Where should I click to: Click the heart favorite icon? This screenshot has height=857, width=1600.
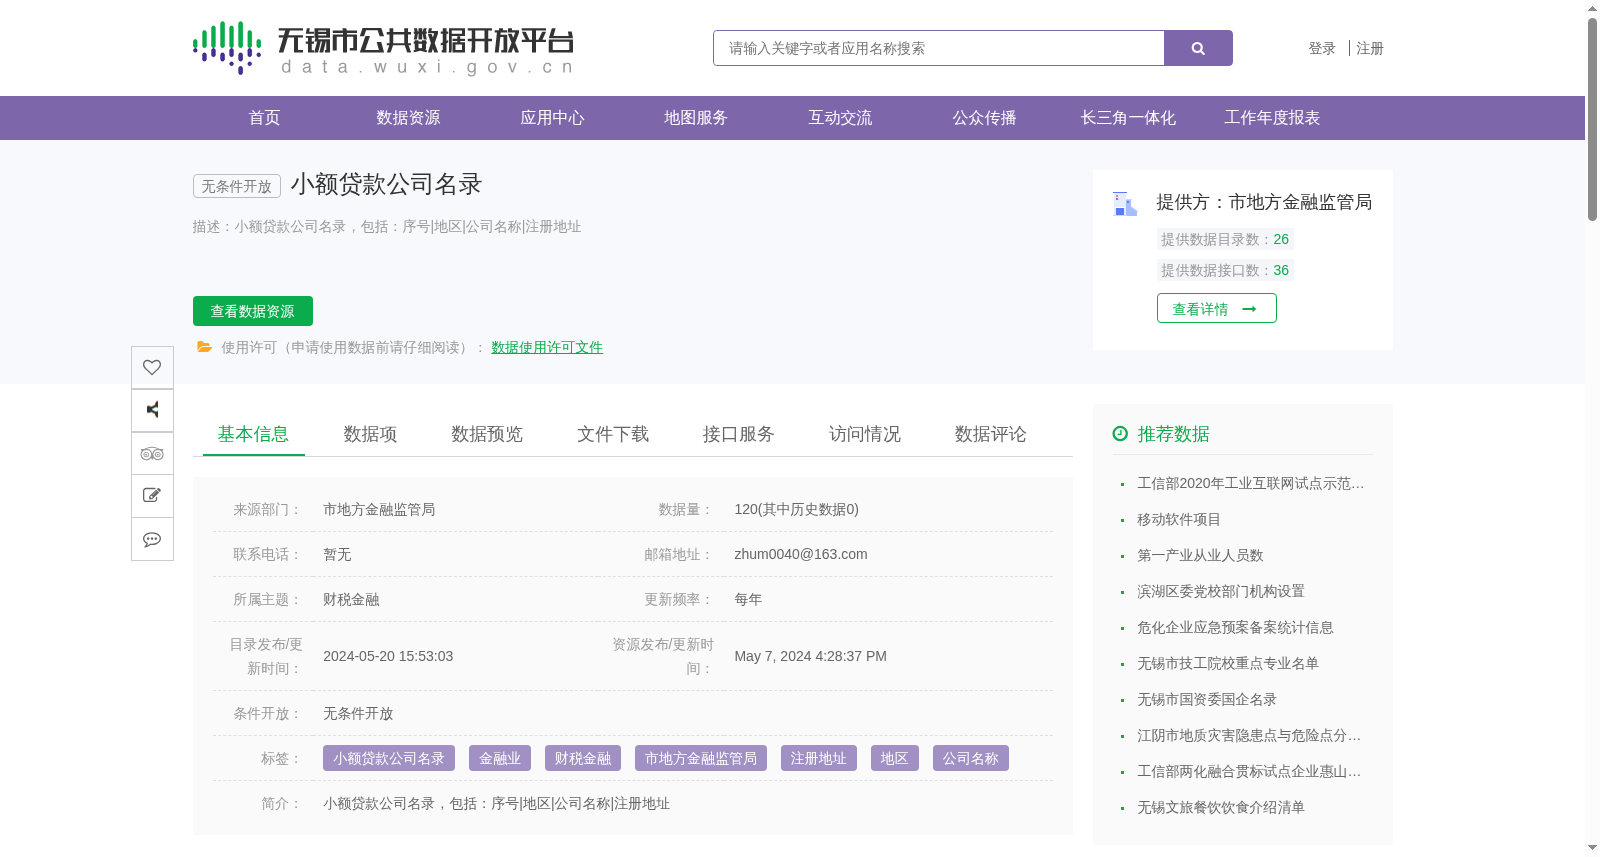152,367
